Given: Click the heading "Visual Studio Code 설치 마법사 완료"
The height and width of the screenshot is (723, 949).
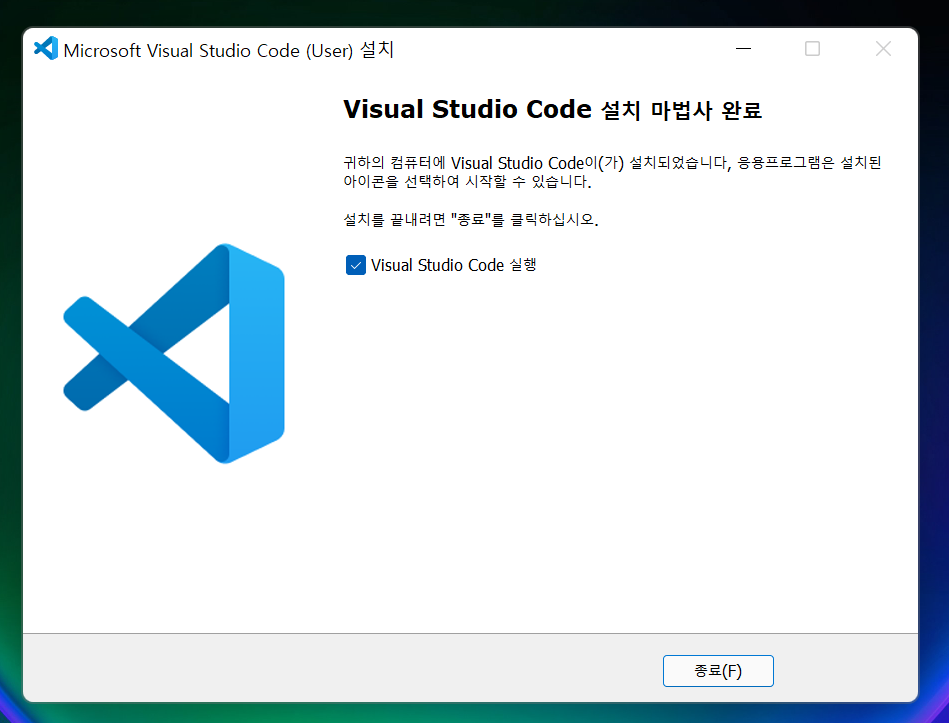Looking at the screenshot, I should 552,110.
